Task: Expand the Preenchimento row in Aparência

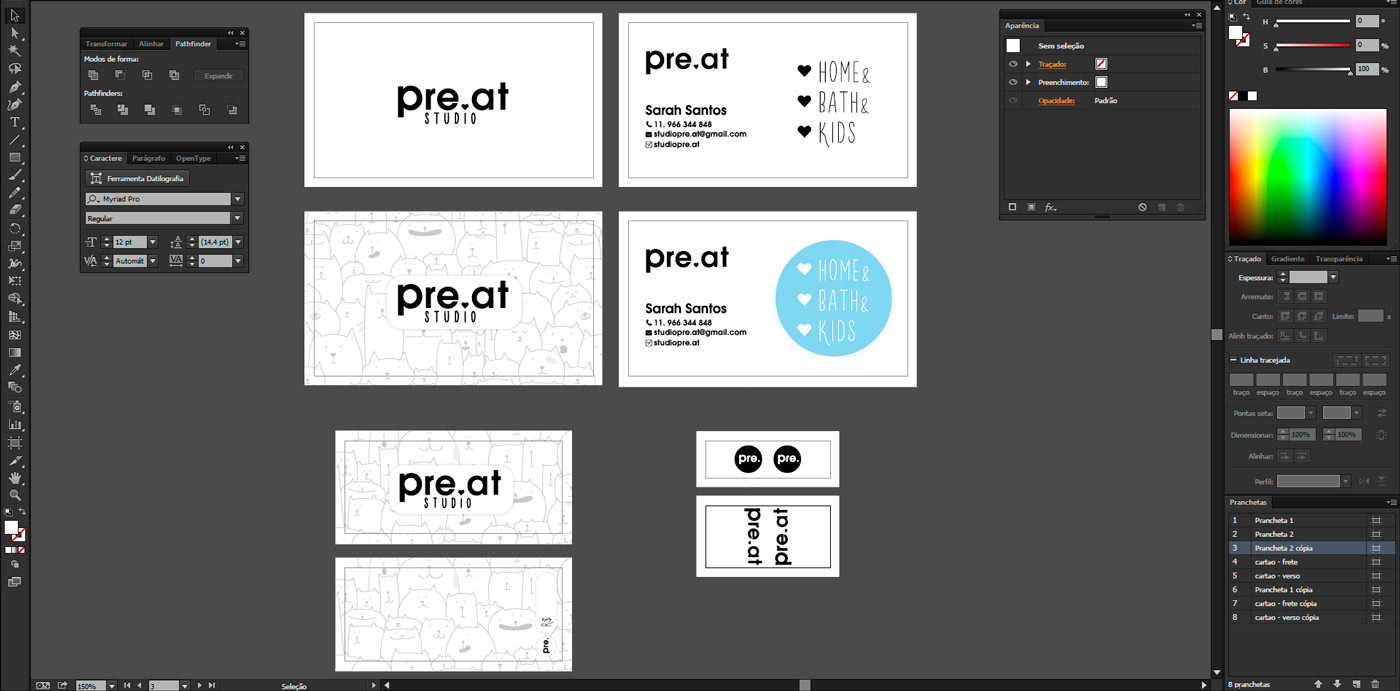Action: [1028, 82]
